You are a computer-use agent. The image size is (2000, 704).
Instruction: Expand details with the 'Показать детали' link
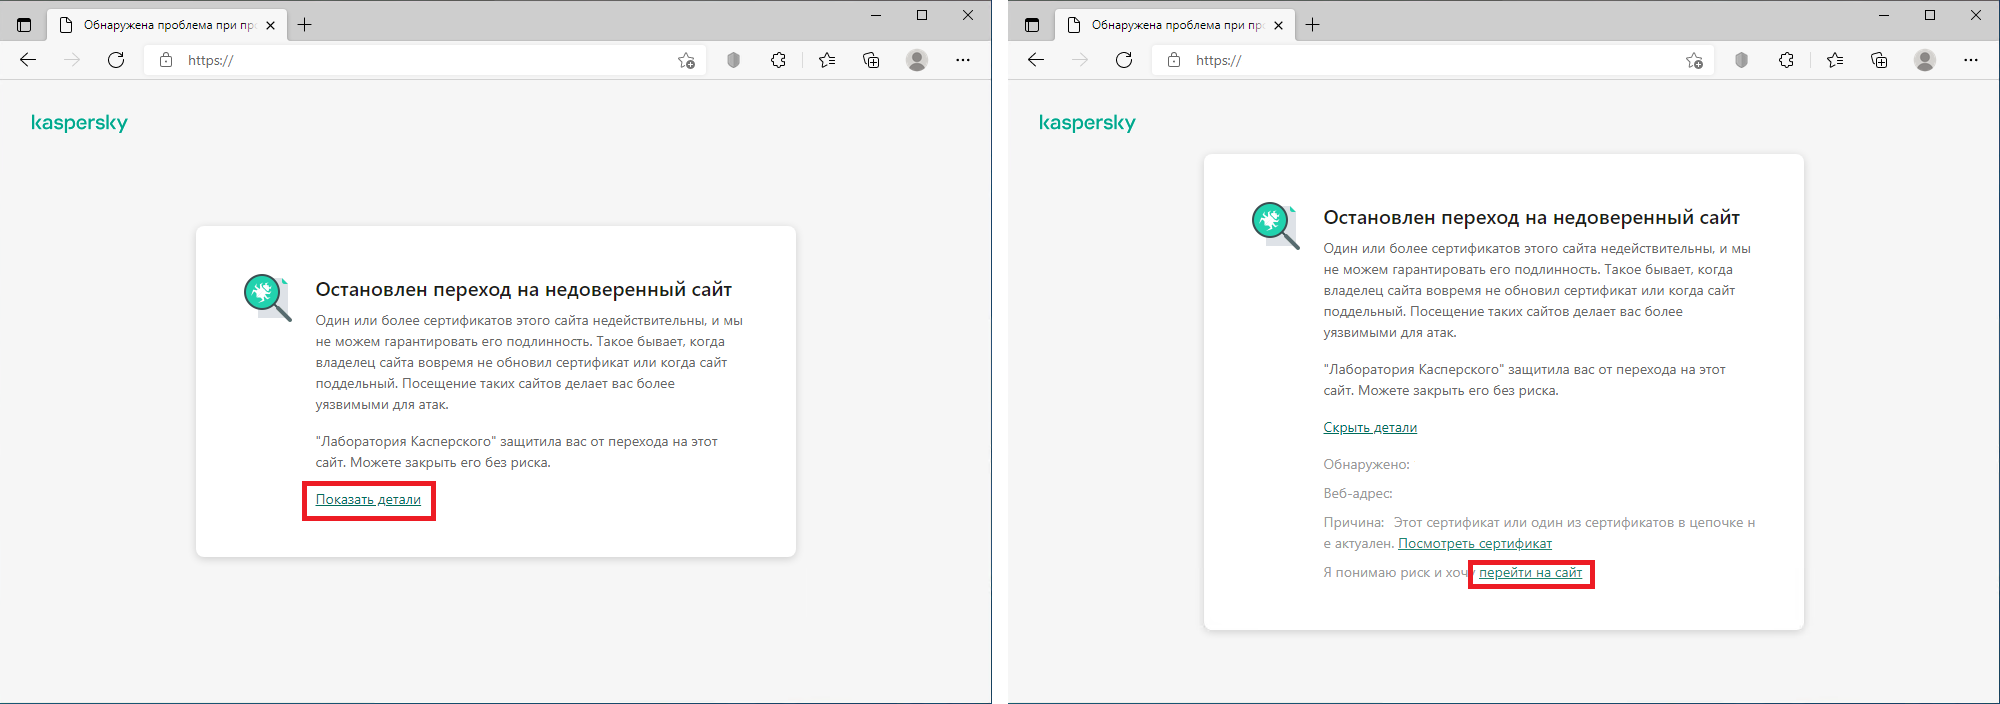click(368, 499)
